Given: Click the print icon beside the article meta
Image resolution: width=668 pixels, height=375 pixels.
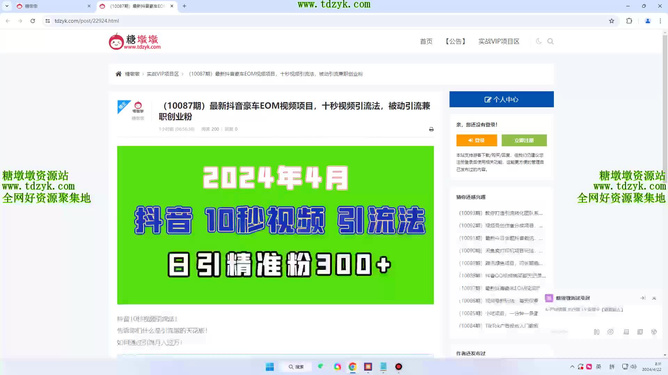Looking at the screenshot, I should (431, 129).
